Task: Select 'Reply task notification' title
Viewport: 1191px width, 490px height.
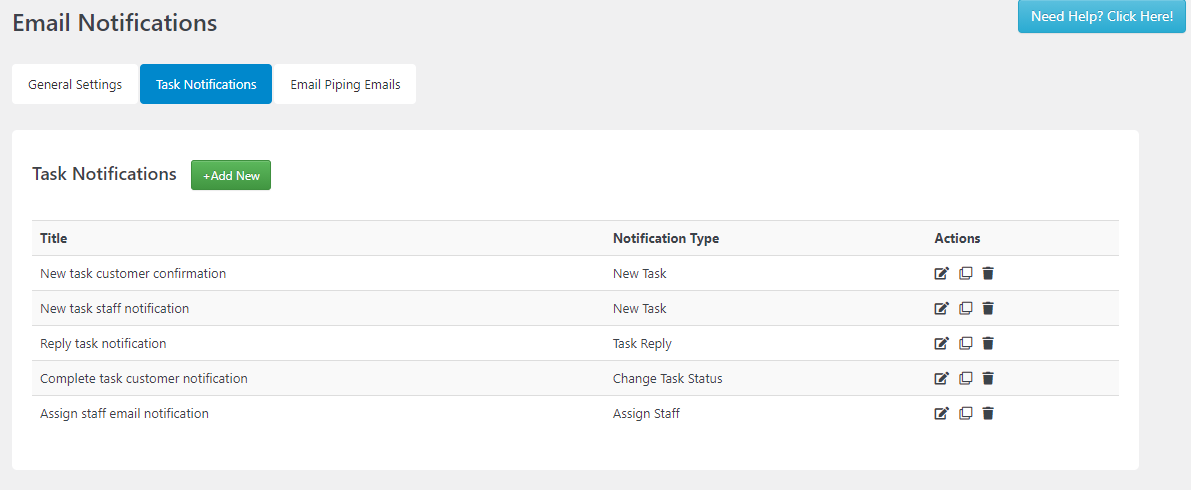Action: coord(103,343)
